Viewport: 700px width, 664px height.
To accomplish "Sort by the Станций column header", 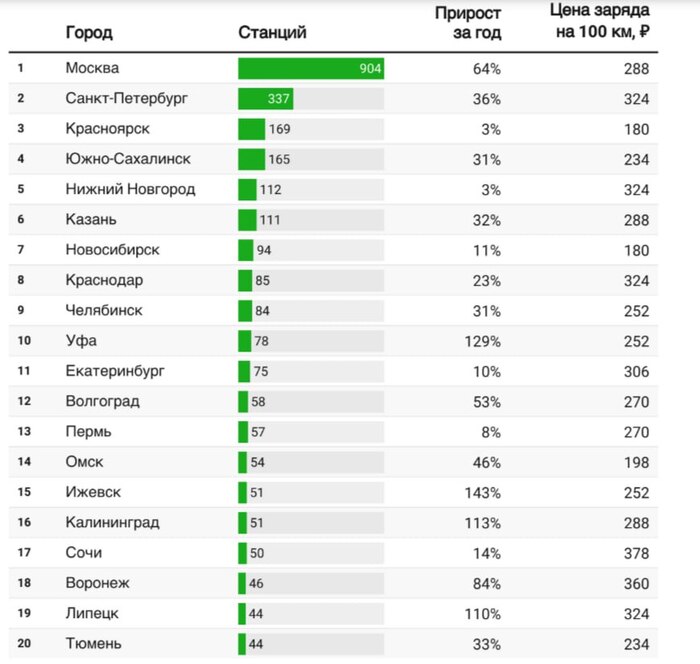I will point(272,33).
